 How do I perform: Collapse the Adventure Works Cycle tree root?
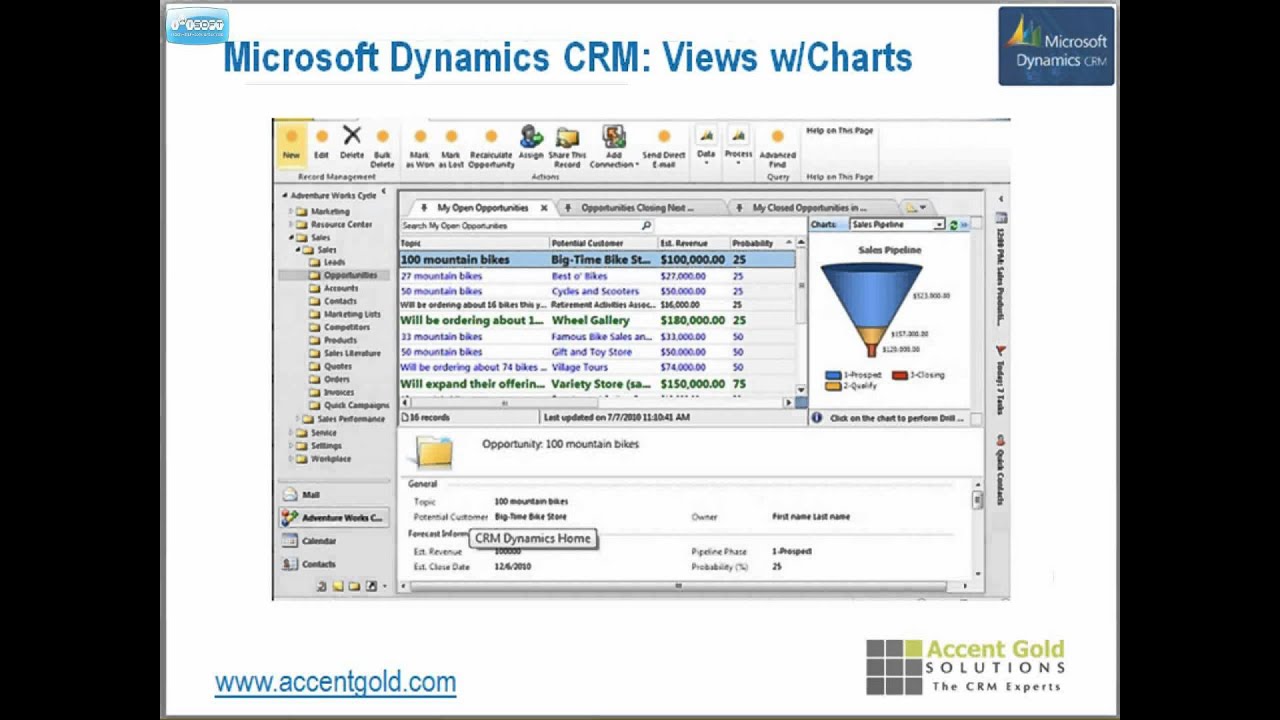point(284,196)
